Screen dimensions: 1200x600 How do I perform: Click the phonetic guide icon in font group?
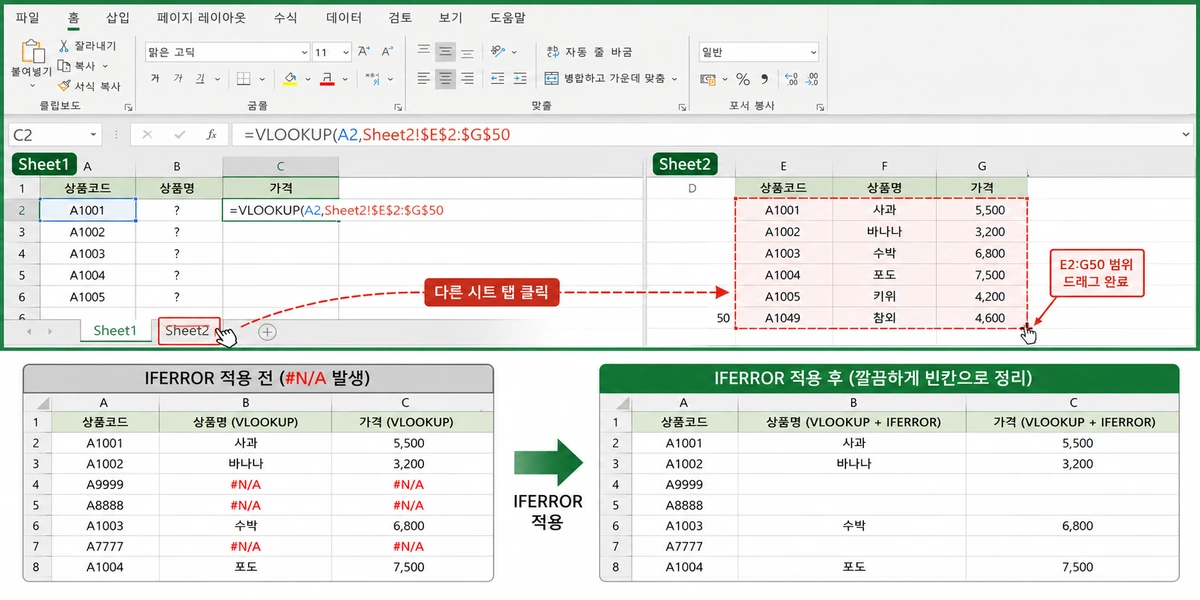coord(372,78)
